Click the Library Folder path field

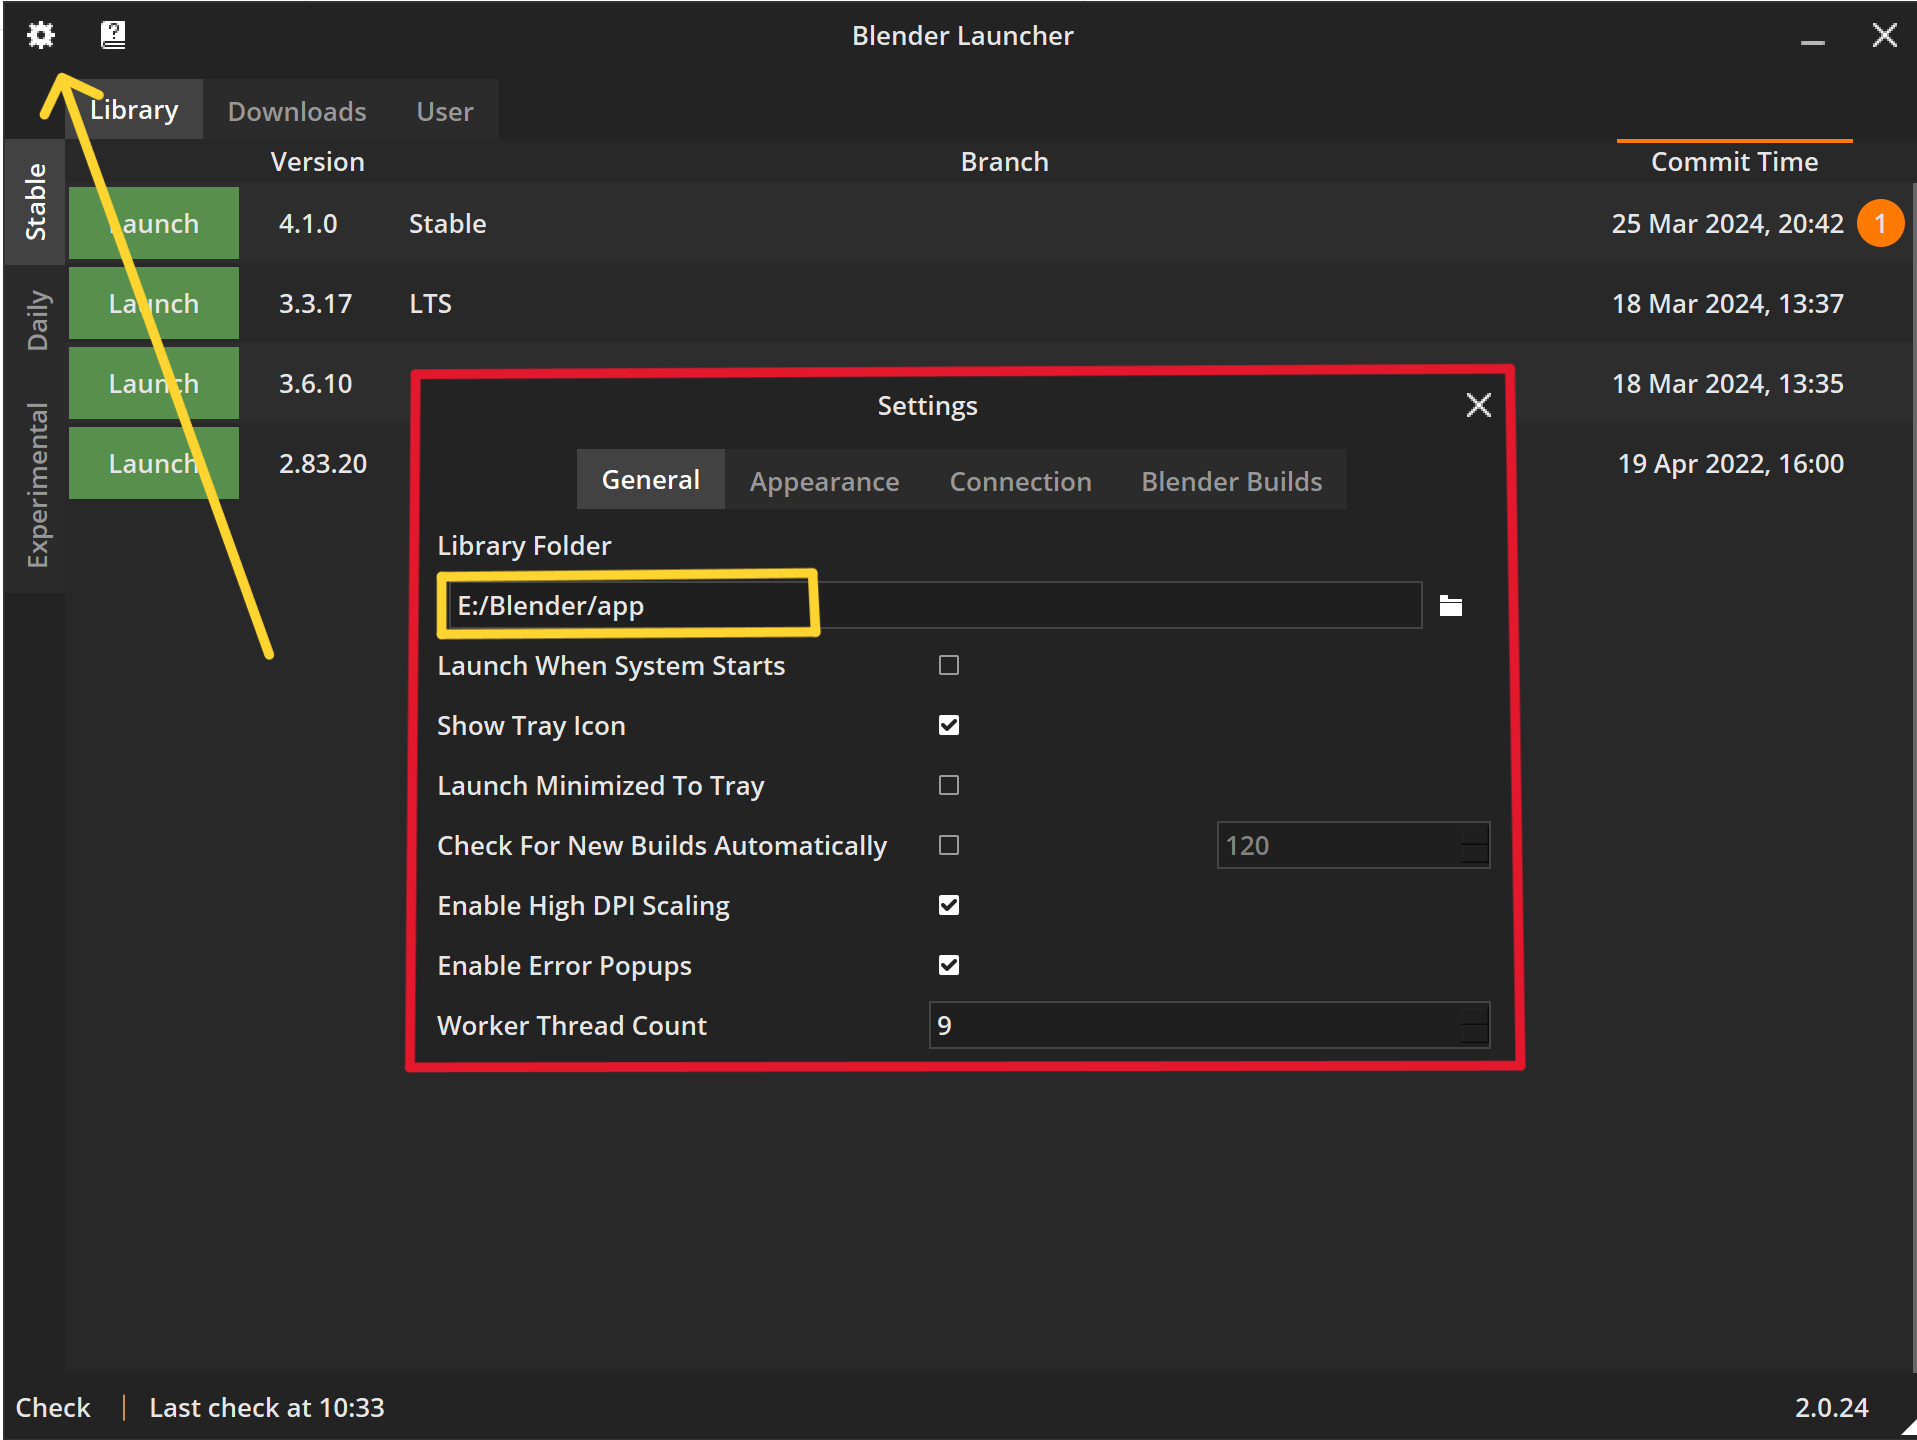pos(935,605)
